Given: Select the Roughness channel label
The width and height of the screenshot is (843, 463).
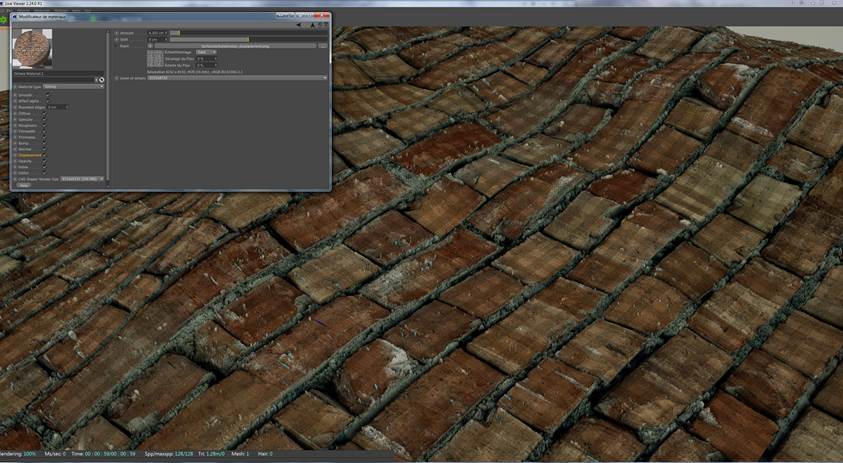Looking at the screenshot, I should click(x=27, y=125).
